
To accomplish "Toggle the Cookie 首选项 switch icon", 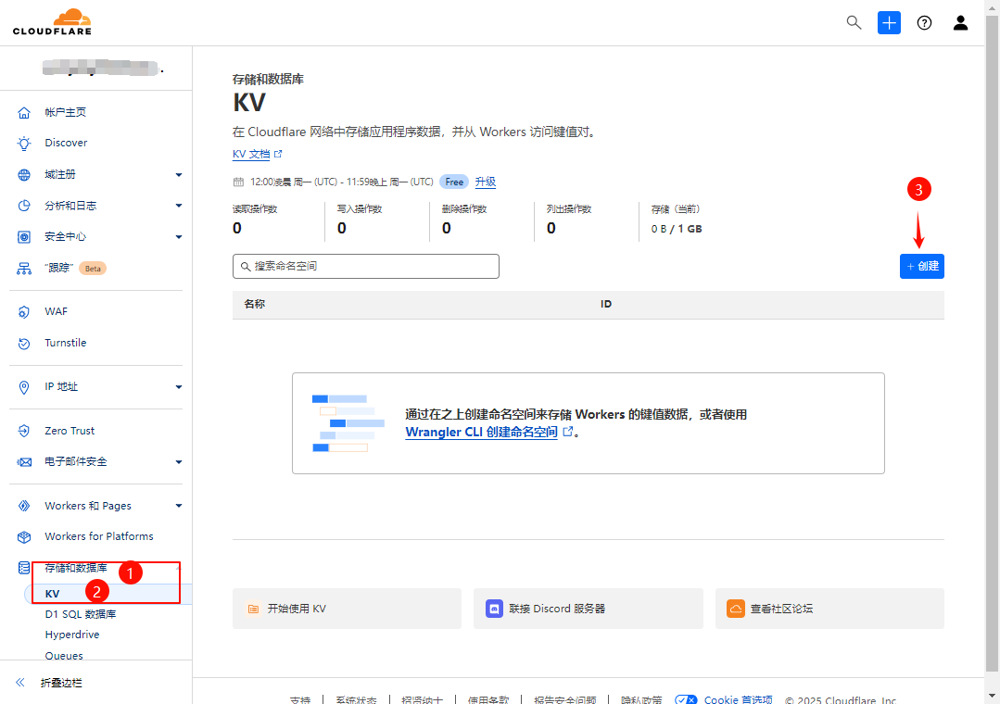I will (686, 700).
